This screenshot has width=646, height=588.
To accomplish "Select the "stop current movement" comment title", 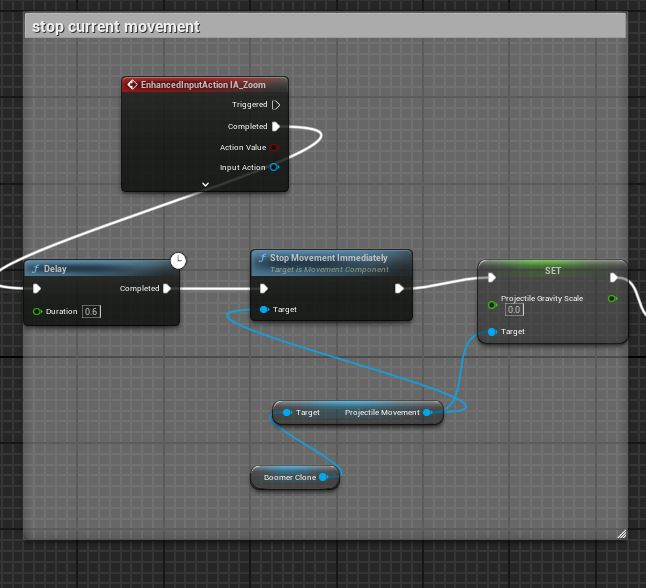I will [x=116, y=27].
